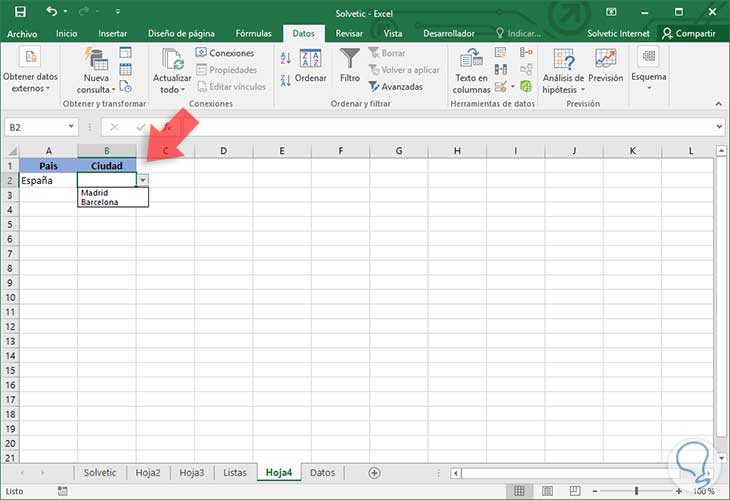Sort Z to A descending

coord(286,81)
